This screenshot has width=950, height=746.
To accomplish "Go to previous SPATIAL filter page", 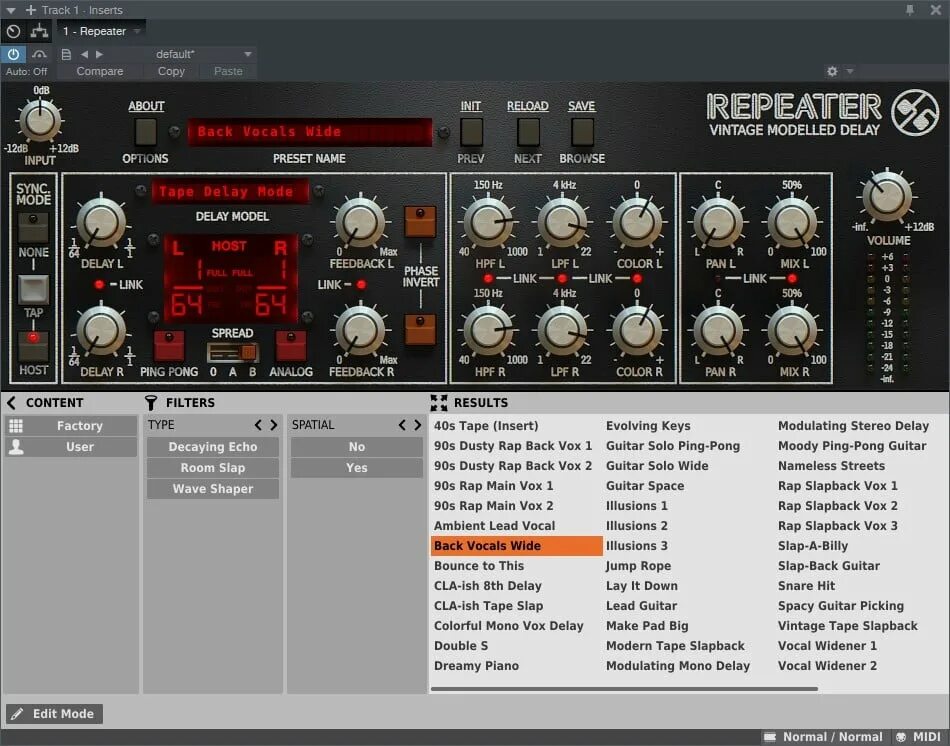I will pyautogui.click(x=402, y=425).
